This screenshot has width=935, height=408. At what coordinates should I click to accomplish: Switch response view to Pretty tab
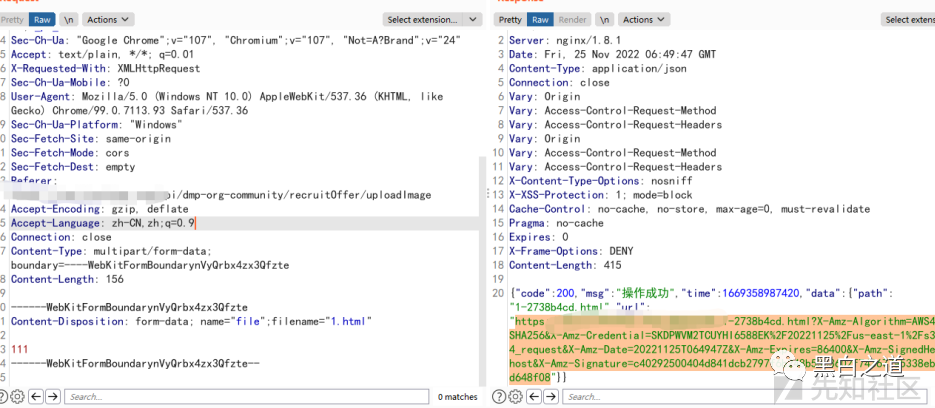(510, 19)
